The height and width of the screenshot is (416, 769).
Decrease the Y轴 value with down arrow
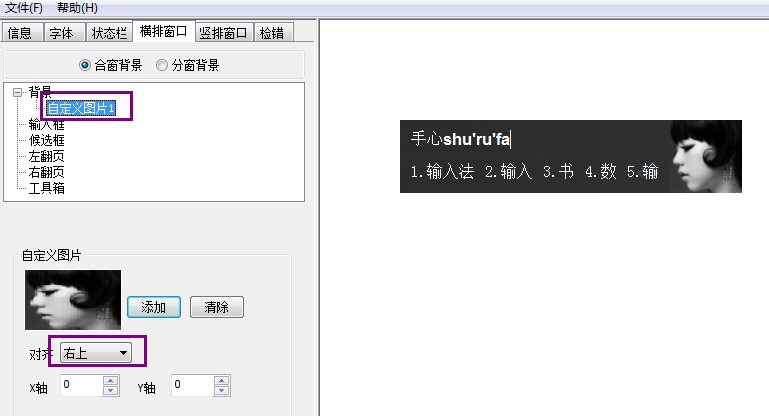222,390
